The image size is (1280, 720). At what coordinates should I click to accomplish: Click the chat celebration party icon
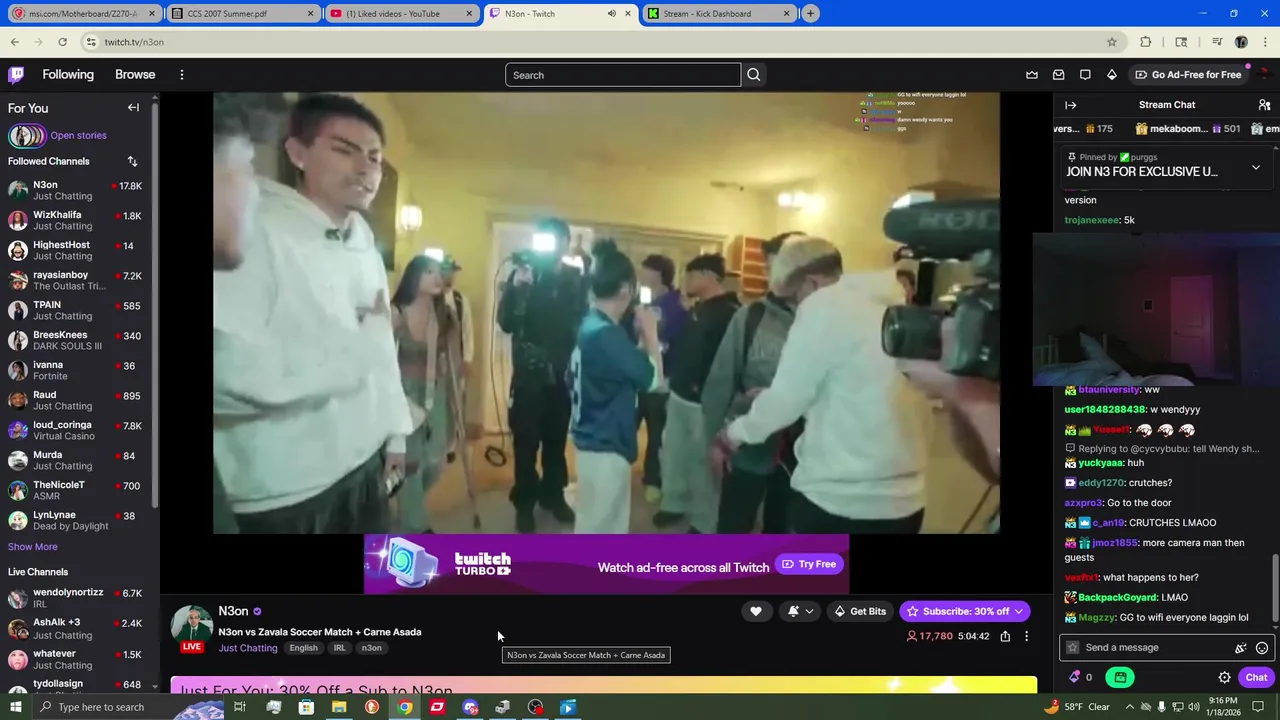pyautogui.click(x=1241, y=648)
